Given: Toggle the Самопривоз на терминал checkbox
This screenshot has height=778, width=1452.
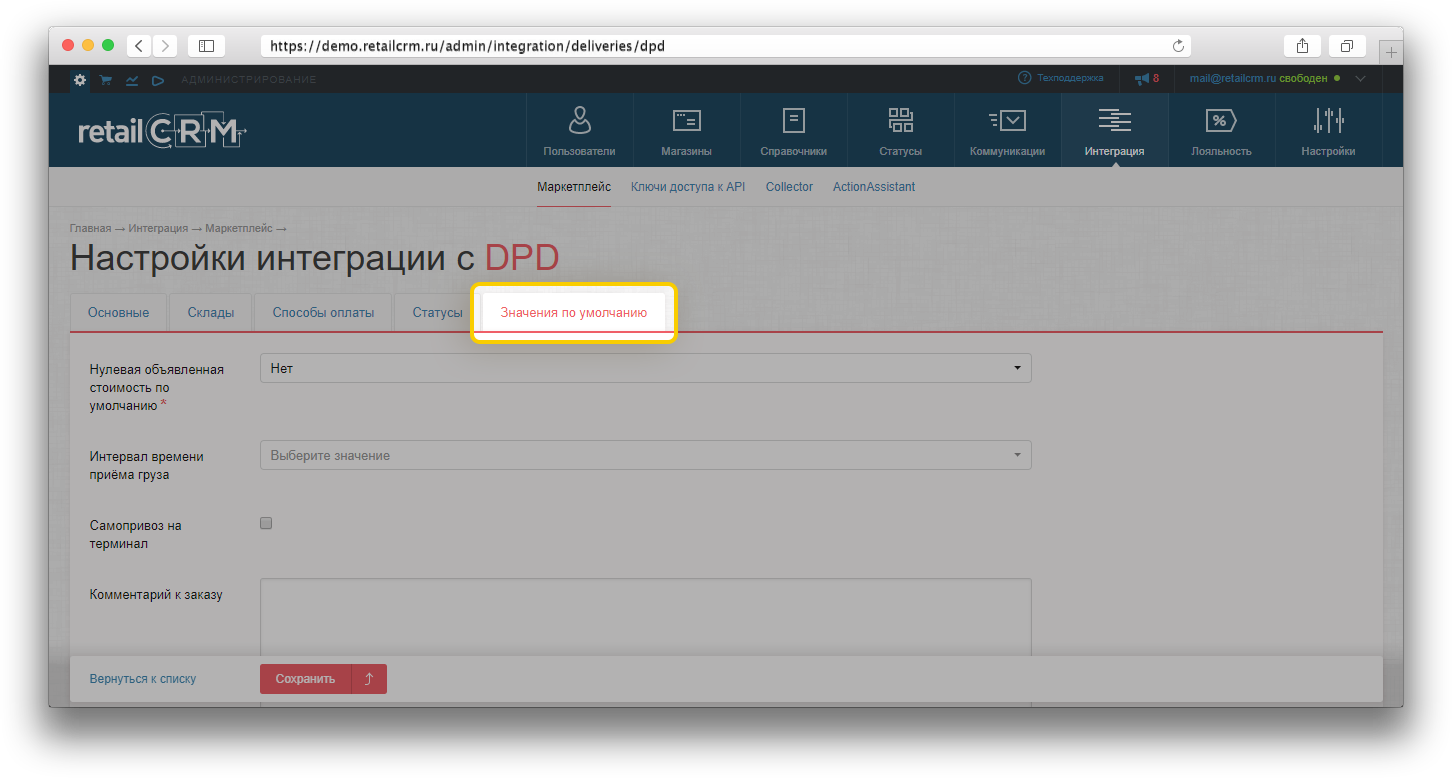Looking at the screenshot, I should [266, 523].
